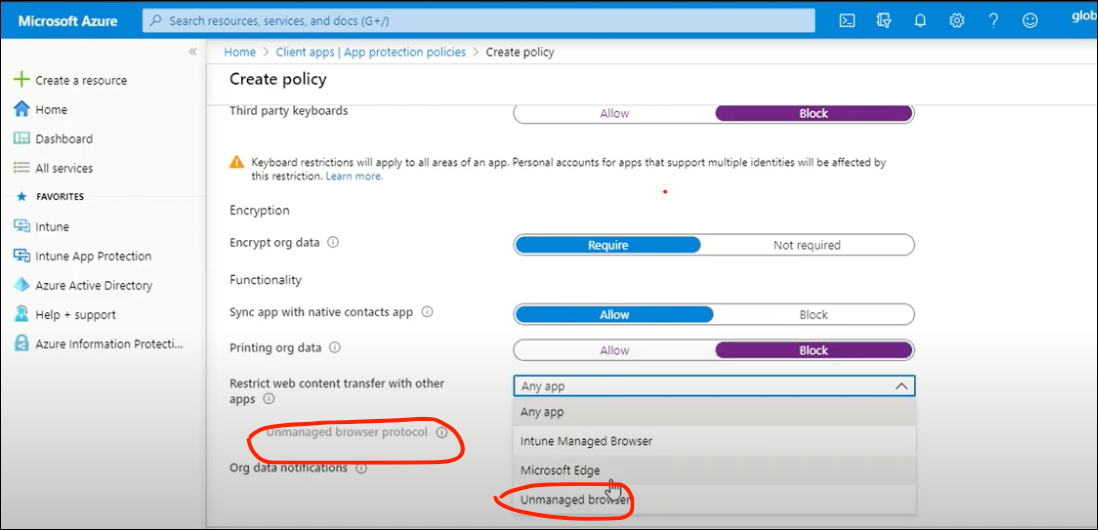Click the Create policy heading
Image resolution: width=1098 pixels, height=530 pixels.
click(278, 79)
